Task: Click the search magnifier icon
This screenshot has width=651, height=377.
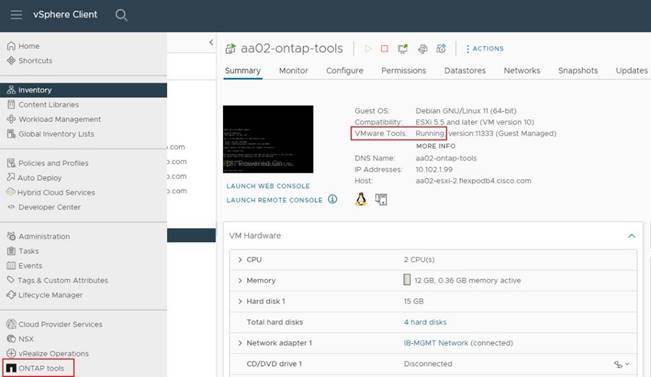Action: click(121, 15)
